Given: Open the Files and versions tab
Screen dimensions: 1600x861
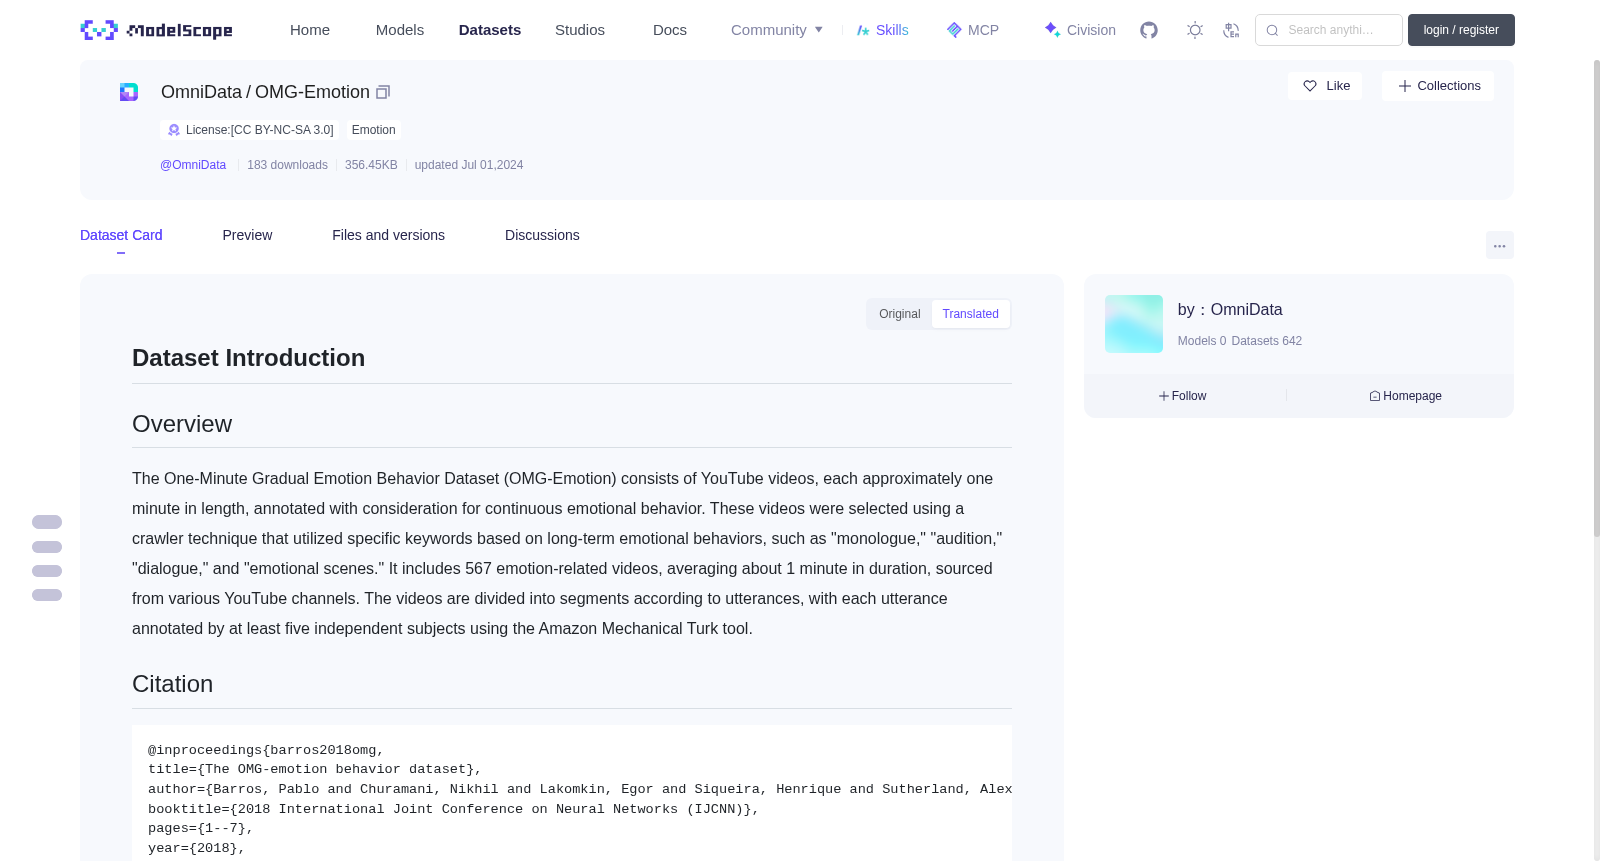Looking at the screenshot, I should (388, 235).
